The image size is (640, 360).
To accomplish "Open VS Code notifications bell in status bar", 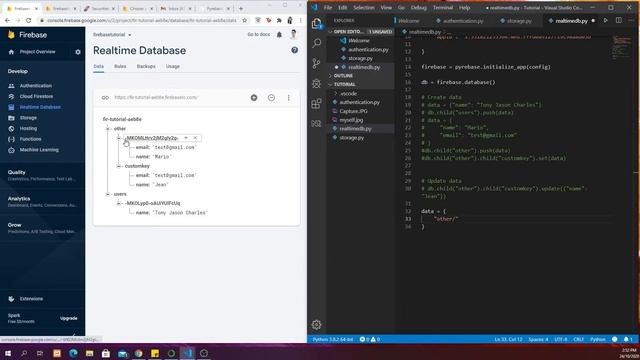I will pos(627,339).
